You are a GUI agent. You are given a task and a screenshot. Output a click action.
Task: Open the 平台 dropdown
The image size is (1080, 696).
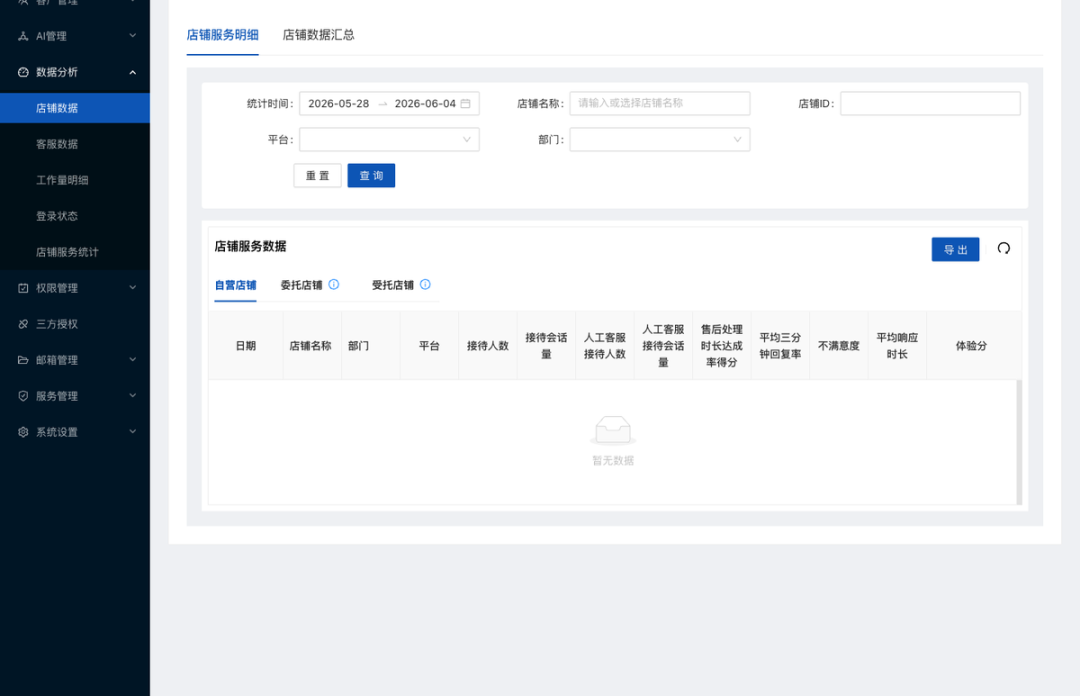389,140
